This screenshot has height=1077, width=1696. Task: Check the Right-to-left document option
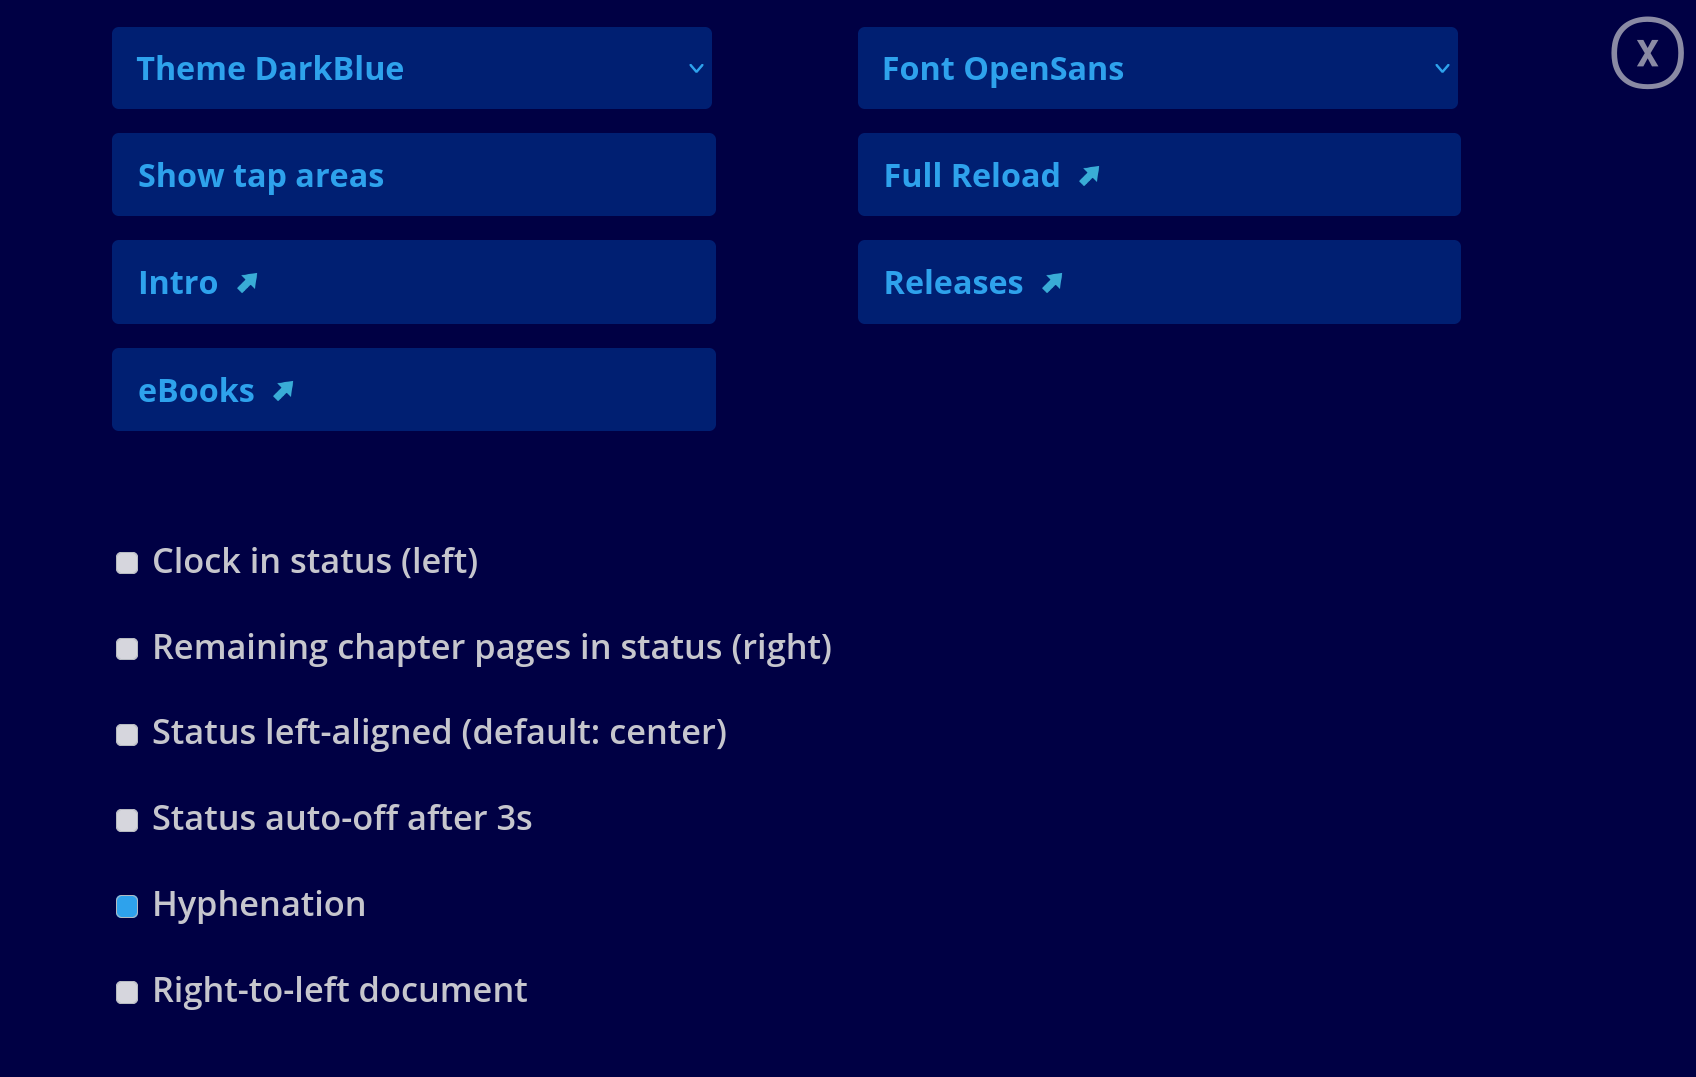pyautogui.click(x=127, y=992)
